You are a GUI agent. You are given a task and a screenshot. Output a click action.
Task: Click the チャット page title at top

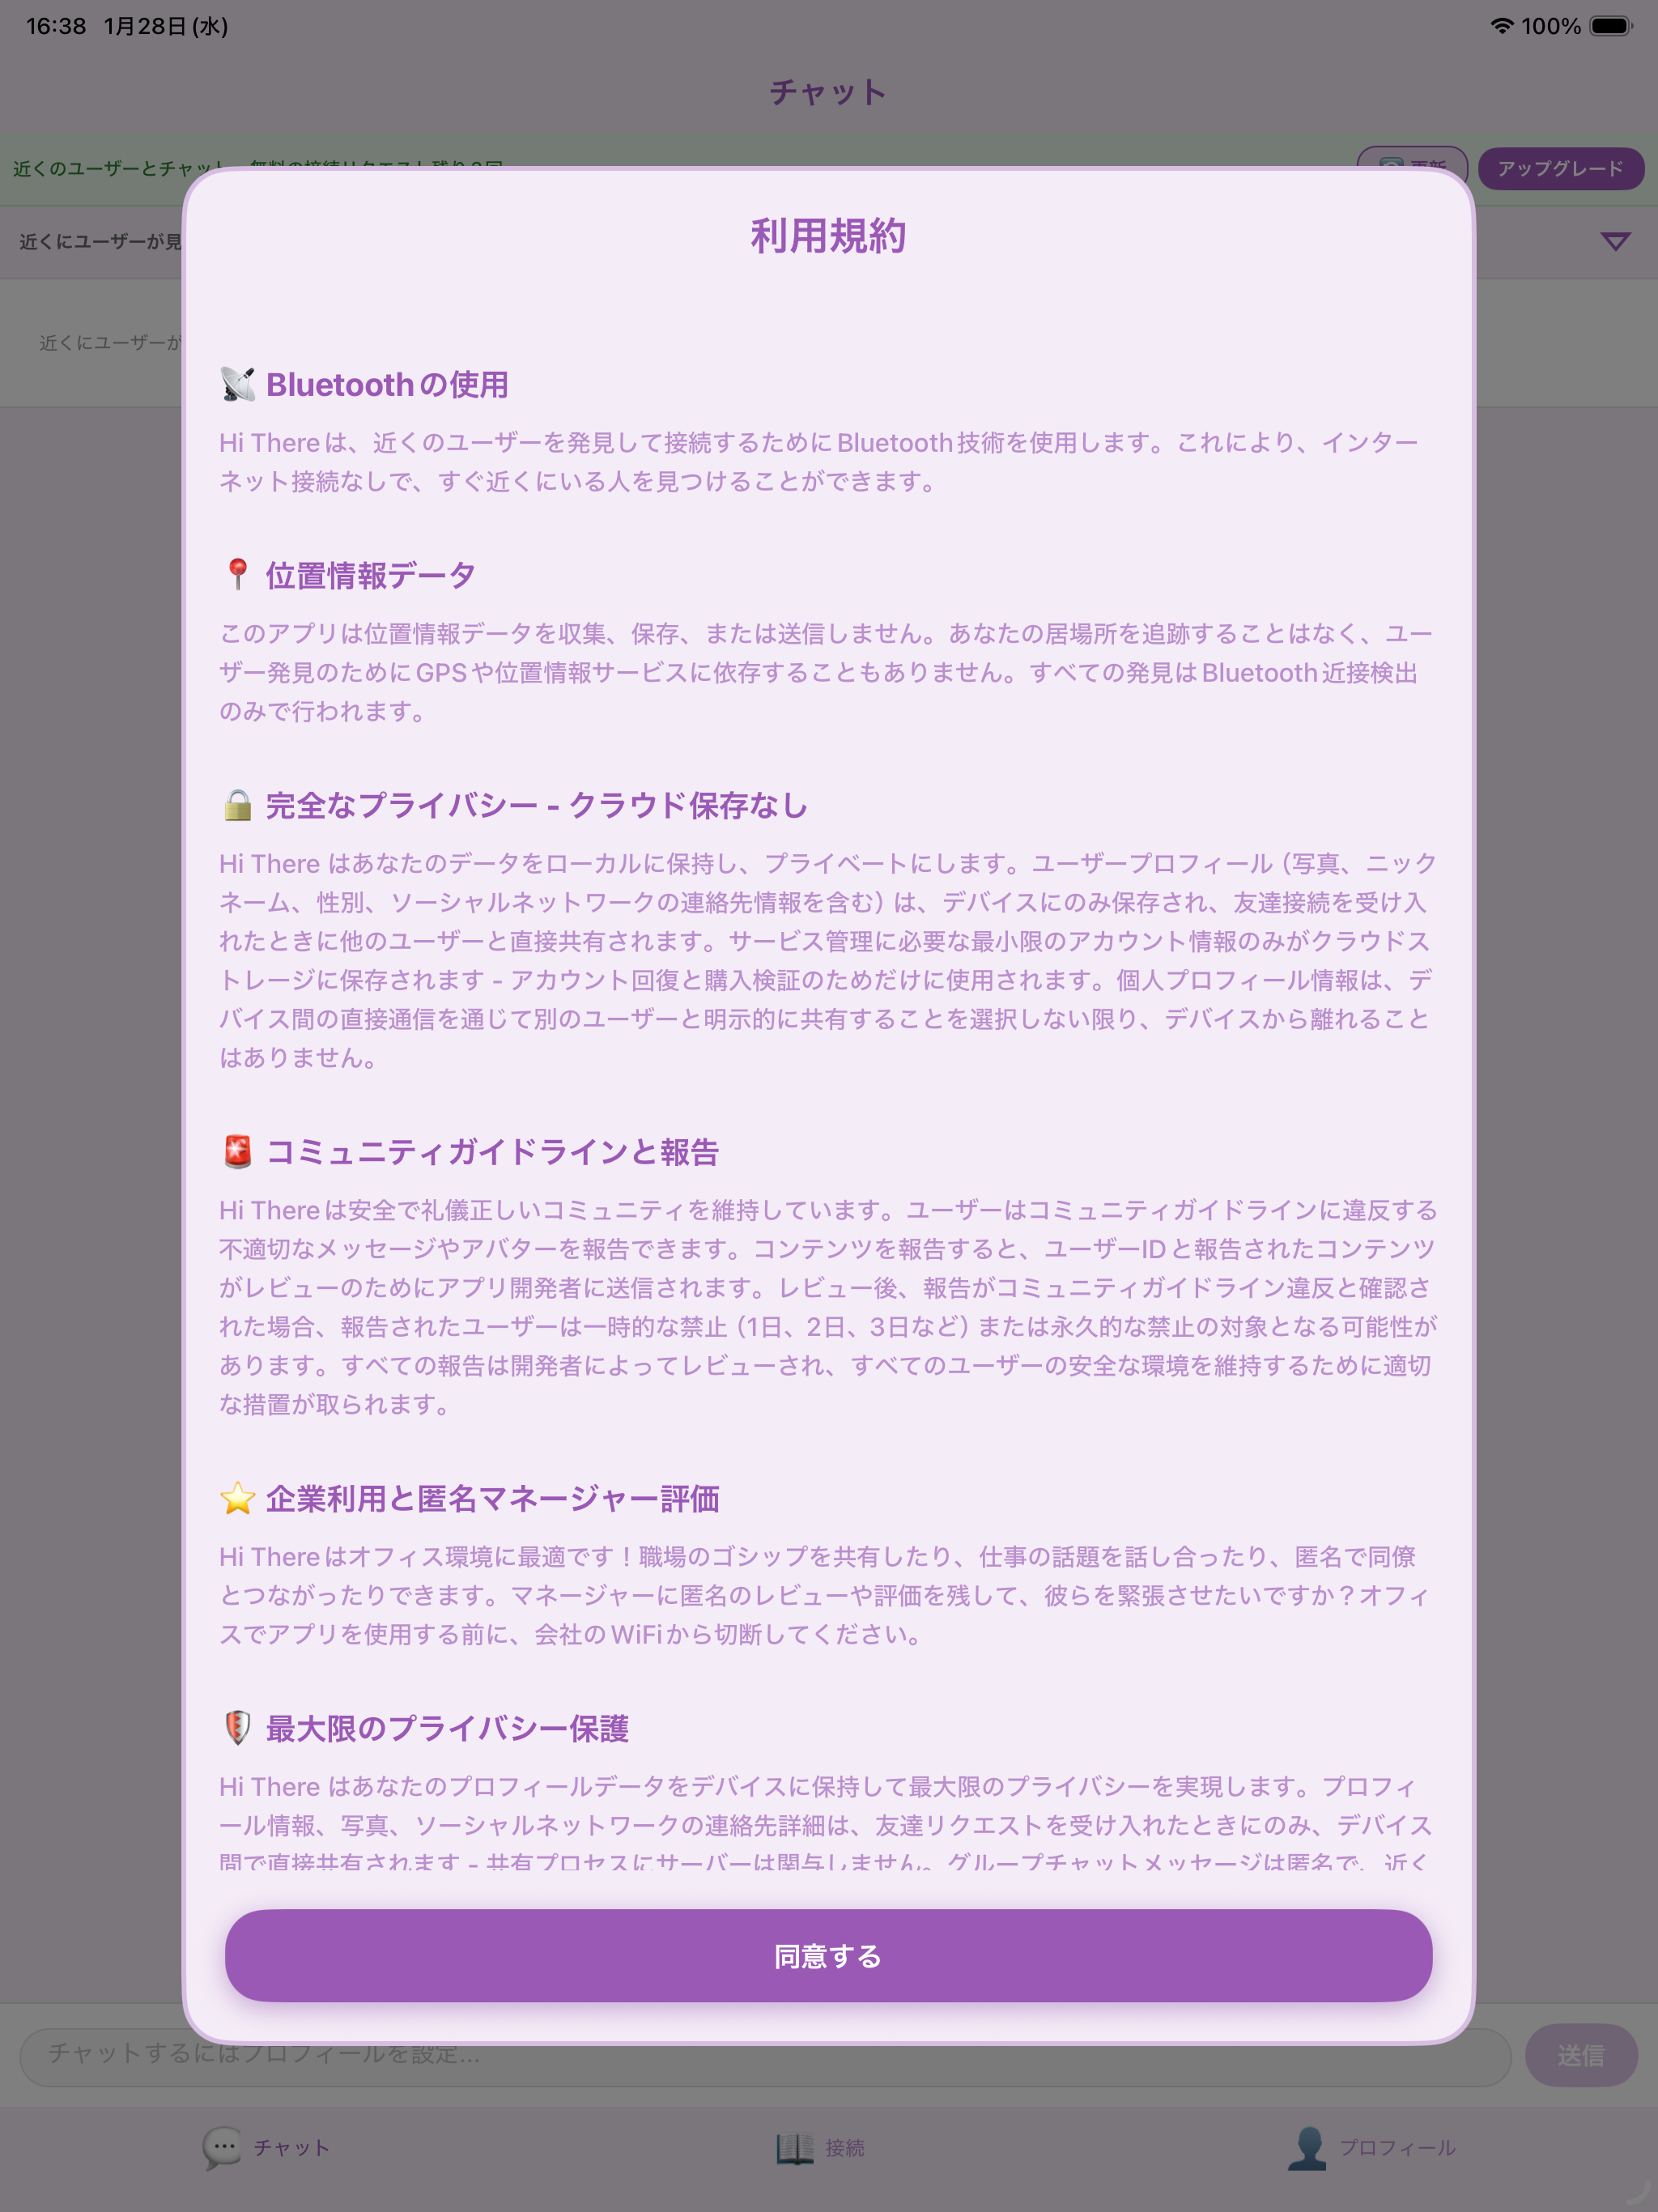(x=828, y=92)
